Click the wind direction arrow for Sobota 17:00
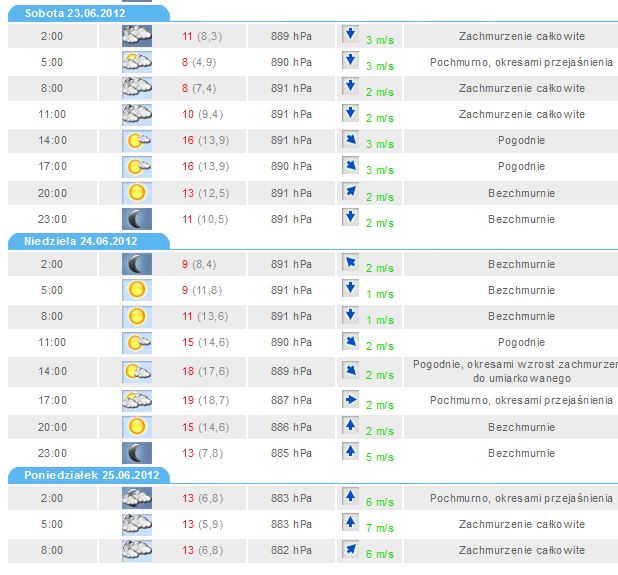The height and width of the screenshot is (575, 618). [x=350, y=164]
